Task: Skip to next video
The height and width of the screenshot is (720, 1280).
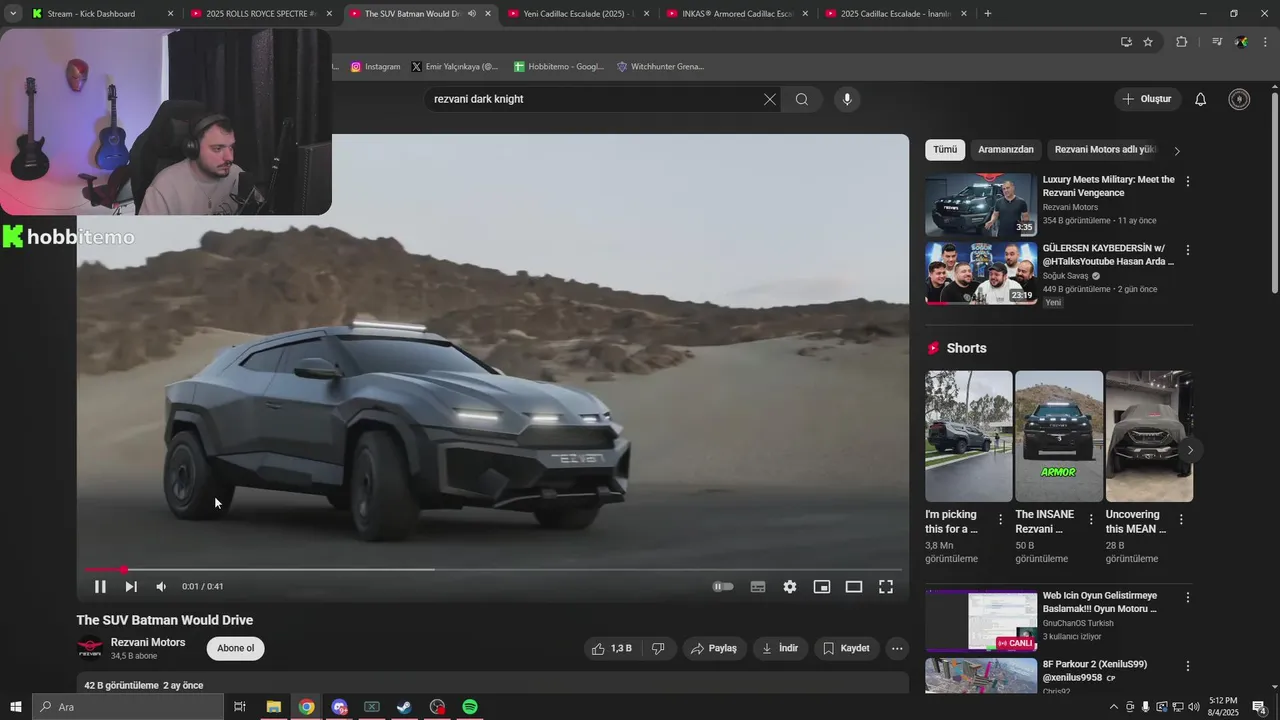Action: pos(131,587)
